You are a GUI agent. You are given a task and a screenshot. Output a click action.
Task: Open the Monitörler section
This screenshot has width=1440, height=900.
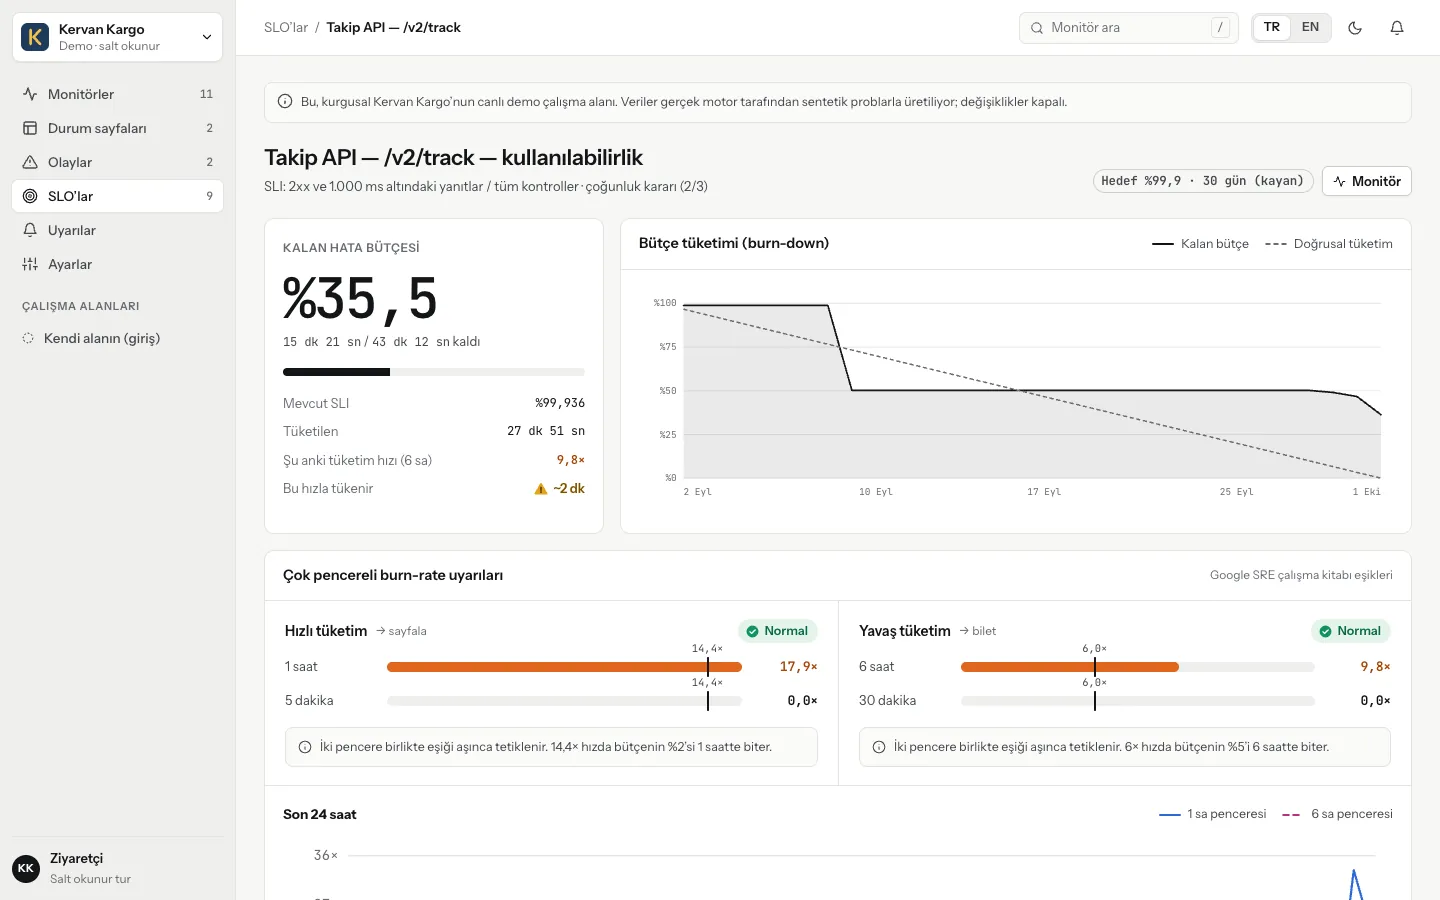coord(117,94)
